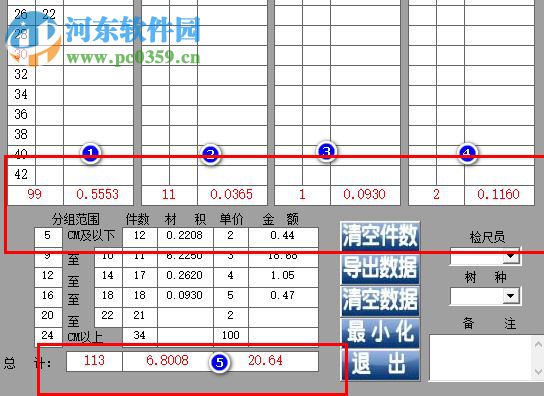Click inside the 备注 notes text box
Viewport: 544px width, 396px height.
(x=481, y=358)
